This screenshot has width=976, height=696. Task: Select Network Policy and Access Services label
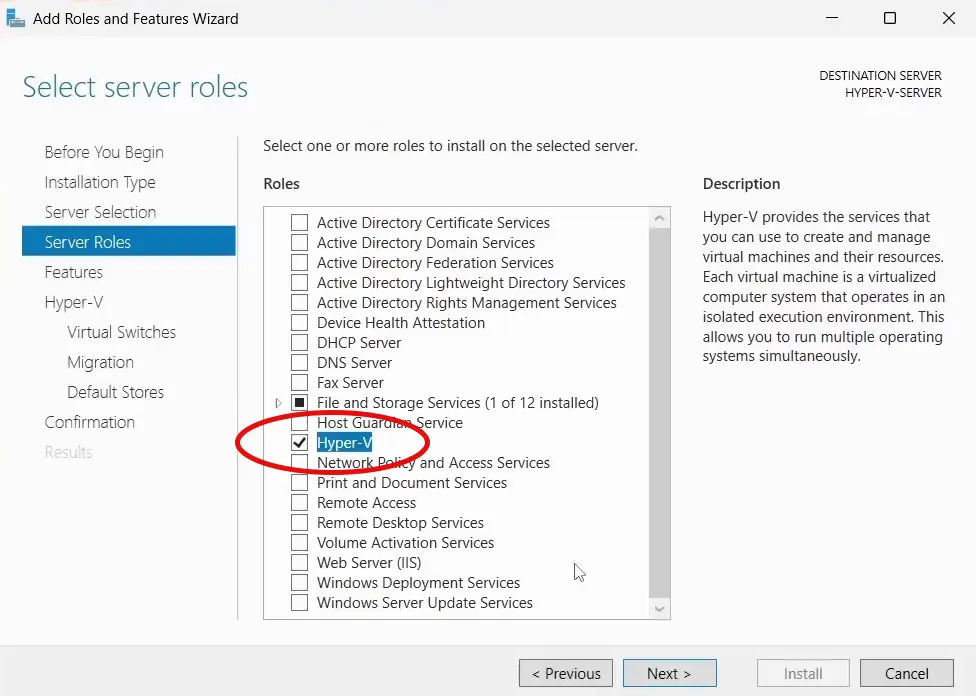(433, 463)
